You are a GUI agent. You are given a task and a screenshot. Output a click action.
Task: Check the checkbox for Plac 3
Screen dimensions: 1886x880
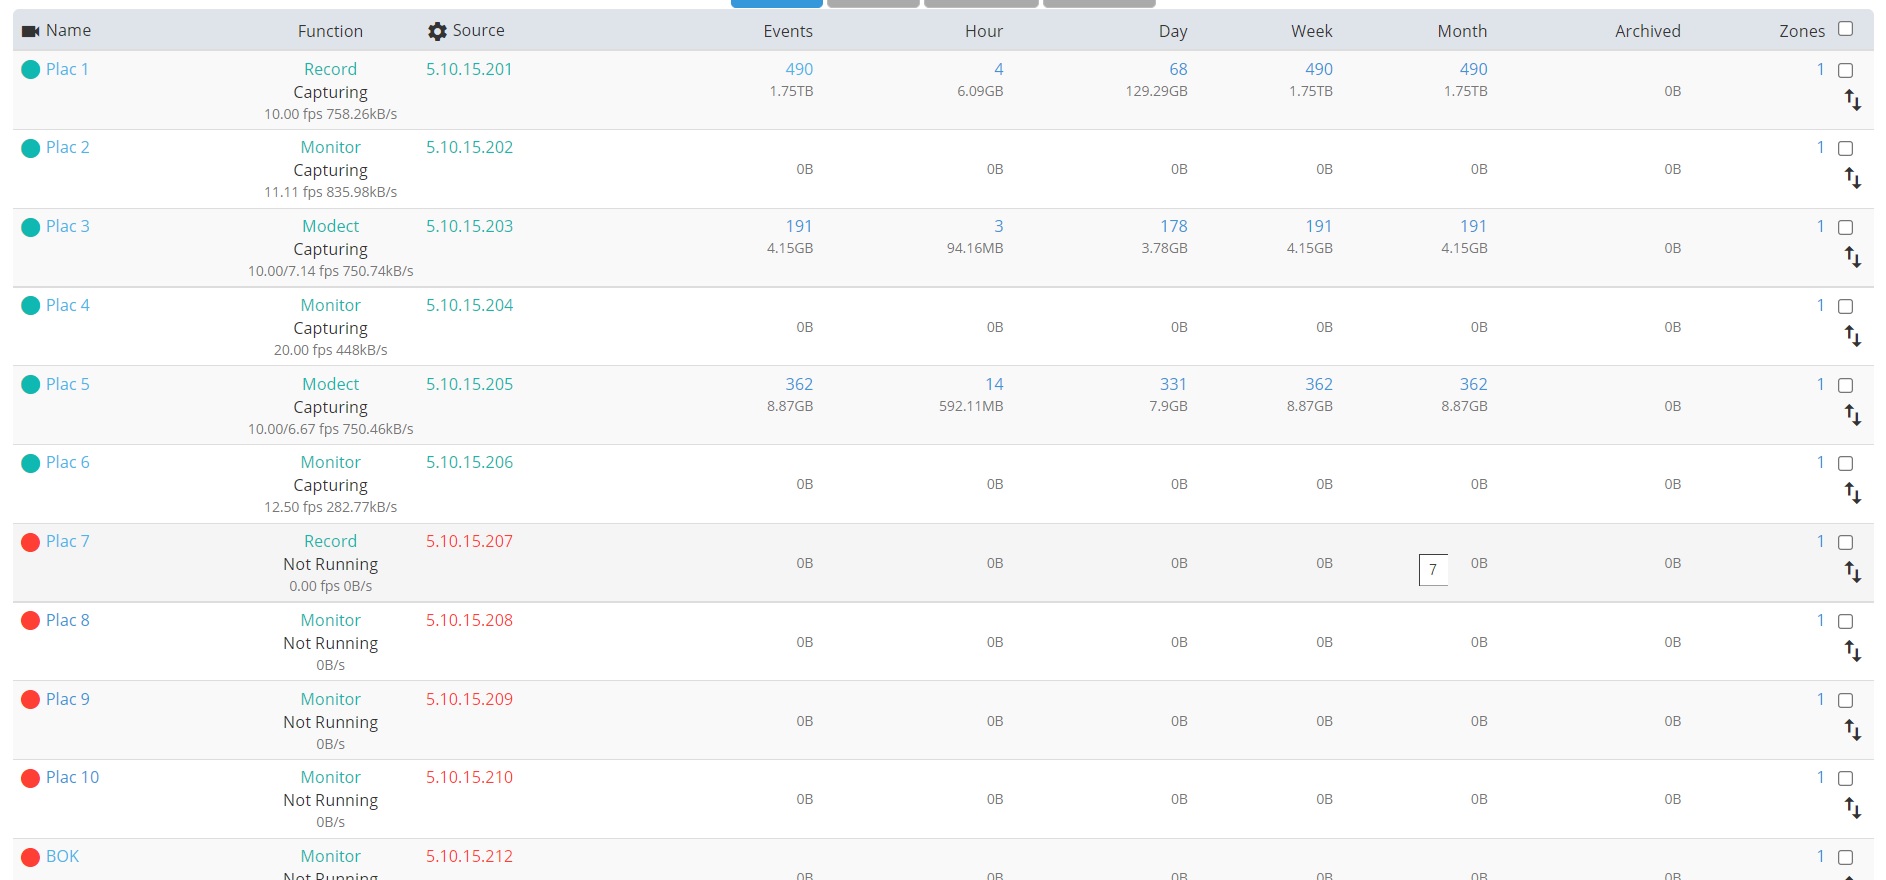(x=1846, y=228)
